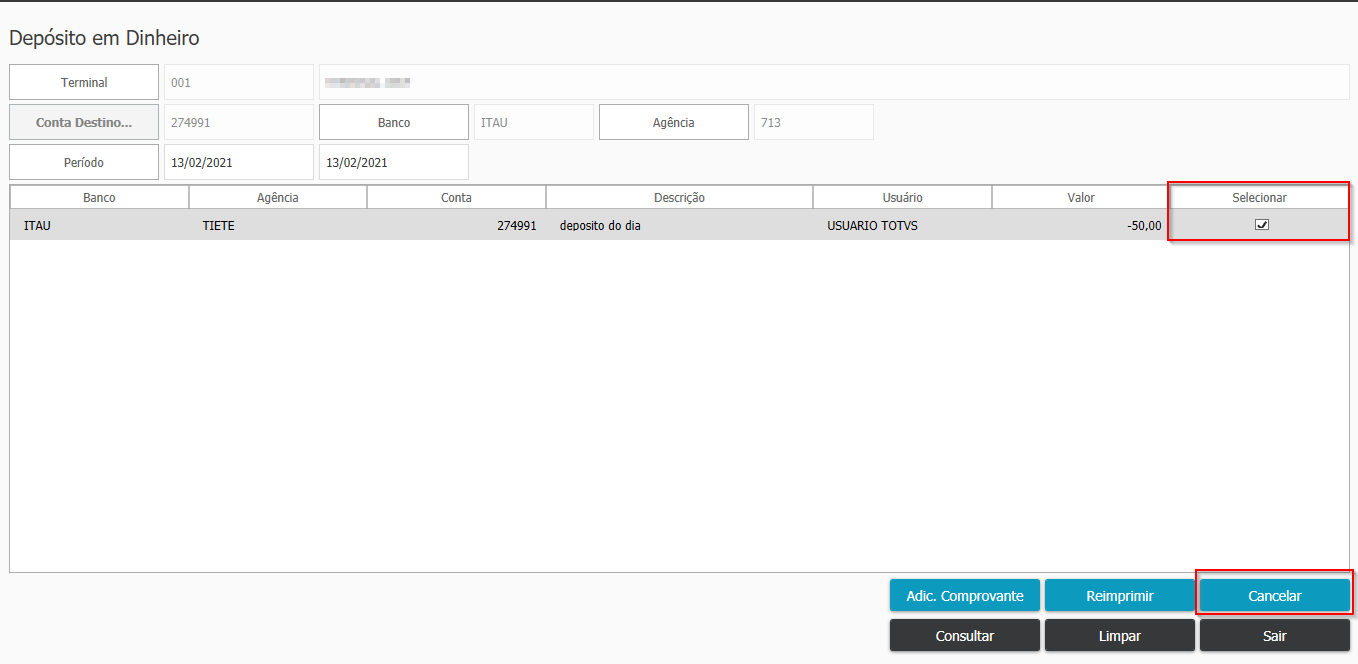Click the Reimprimir button
The image size is (1358, 664).
click(1120, 595)
